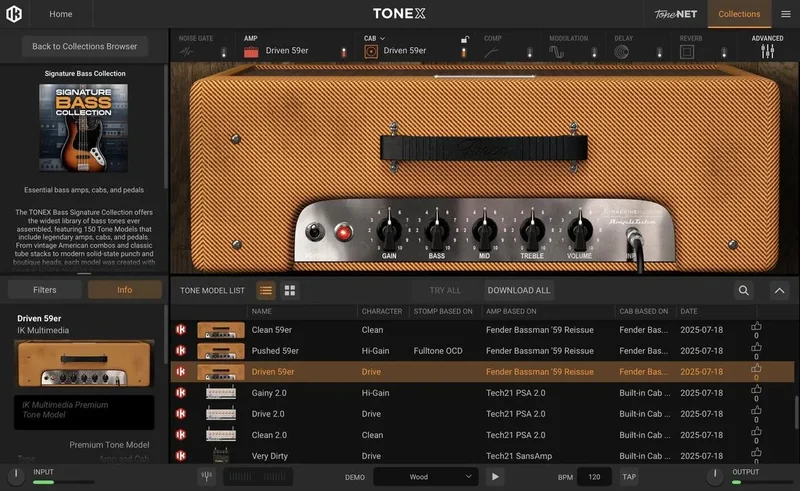Click the BPM 120 field
Screen dimensions: 800x491
coord(594,477)
